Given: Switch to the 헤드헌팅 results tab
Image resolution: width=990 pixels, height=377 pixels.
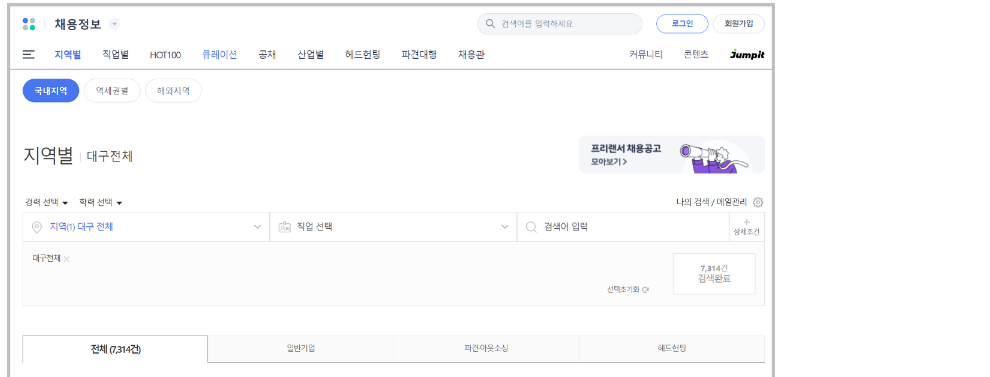Looking at the screenshot, I should tap(671, 349).
